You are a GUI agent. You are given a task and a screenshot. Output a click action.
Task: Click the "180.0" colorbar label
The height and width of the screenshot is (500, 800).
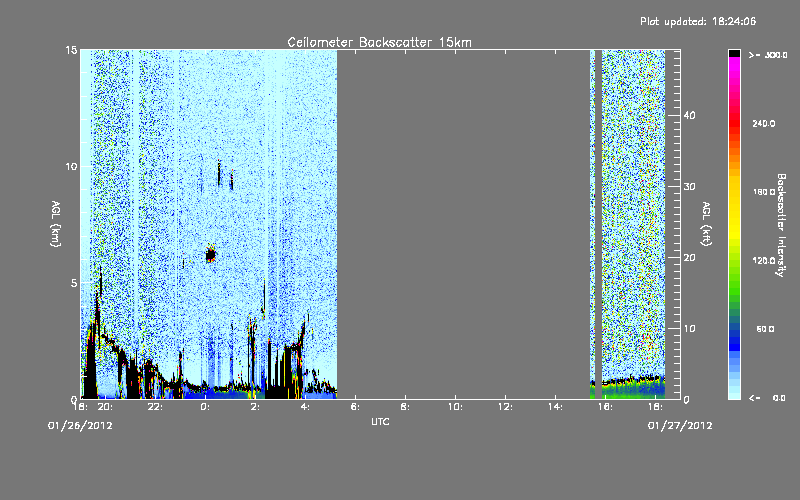tap(764, 192)
